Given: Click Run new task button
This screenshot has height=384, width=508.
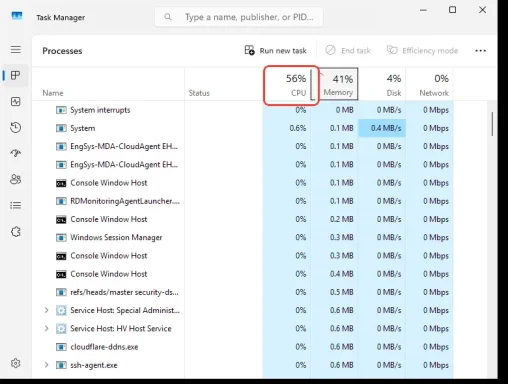Looking at the screenshot, I should click(x=275, y=51).
